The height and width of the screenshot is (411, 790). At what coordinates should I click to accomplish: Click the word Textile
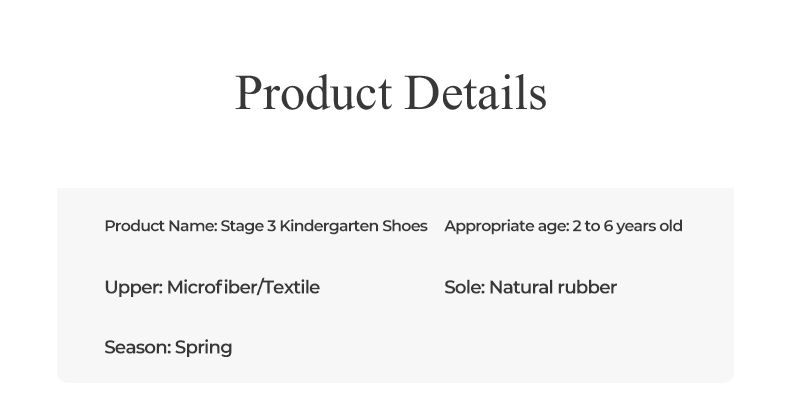click(291, 288)
